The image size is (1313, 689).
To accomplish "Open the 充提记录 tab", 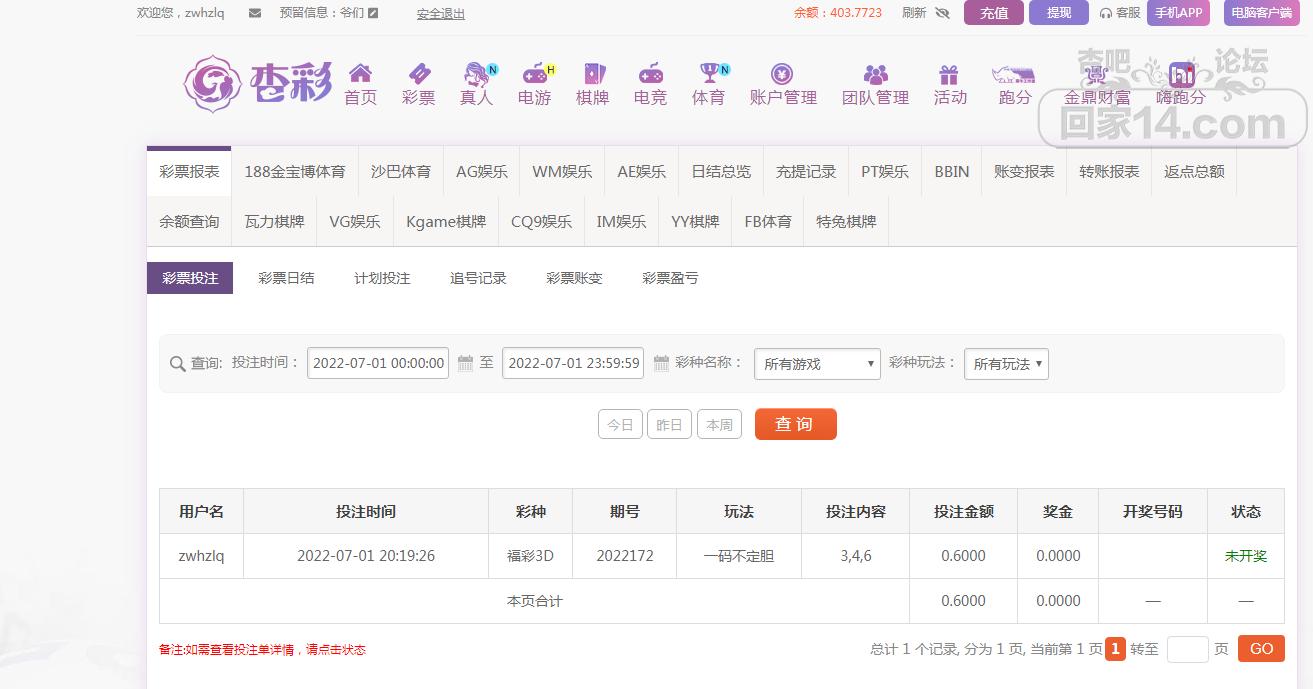I will pyautogui.click(x=806, y=171).
